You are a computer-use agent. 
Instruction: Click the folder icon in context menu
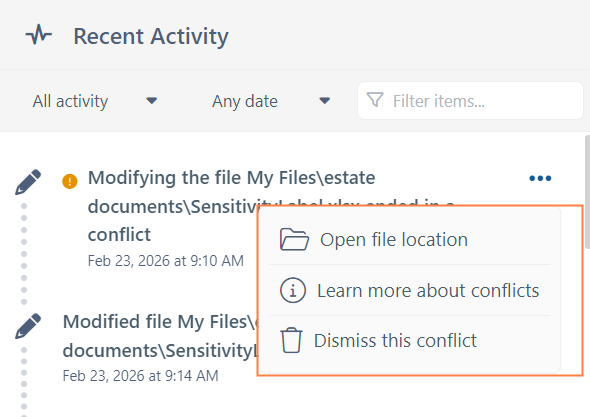(294, 239)
